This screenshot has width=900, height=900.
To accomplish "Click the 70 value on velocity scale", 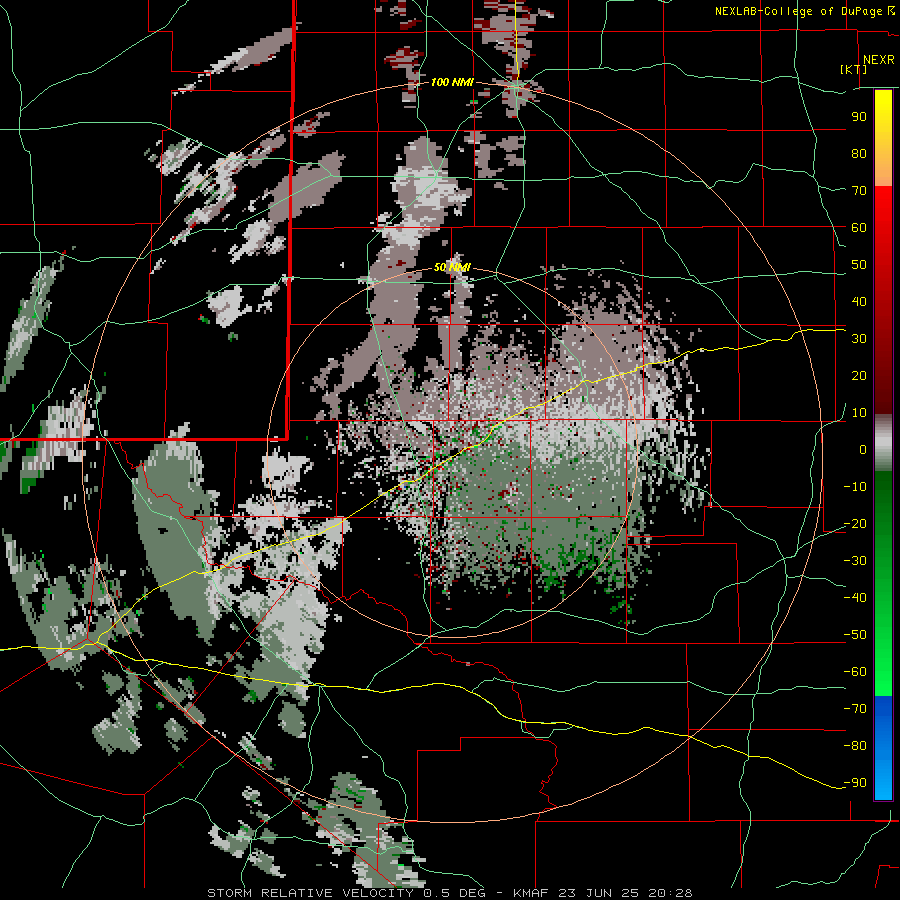I will tap(859, 191).
